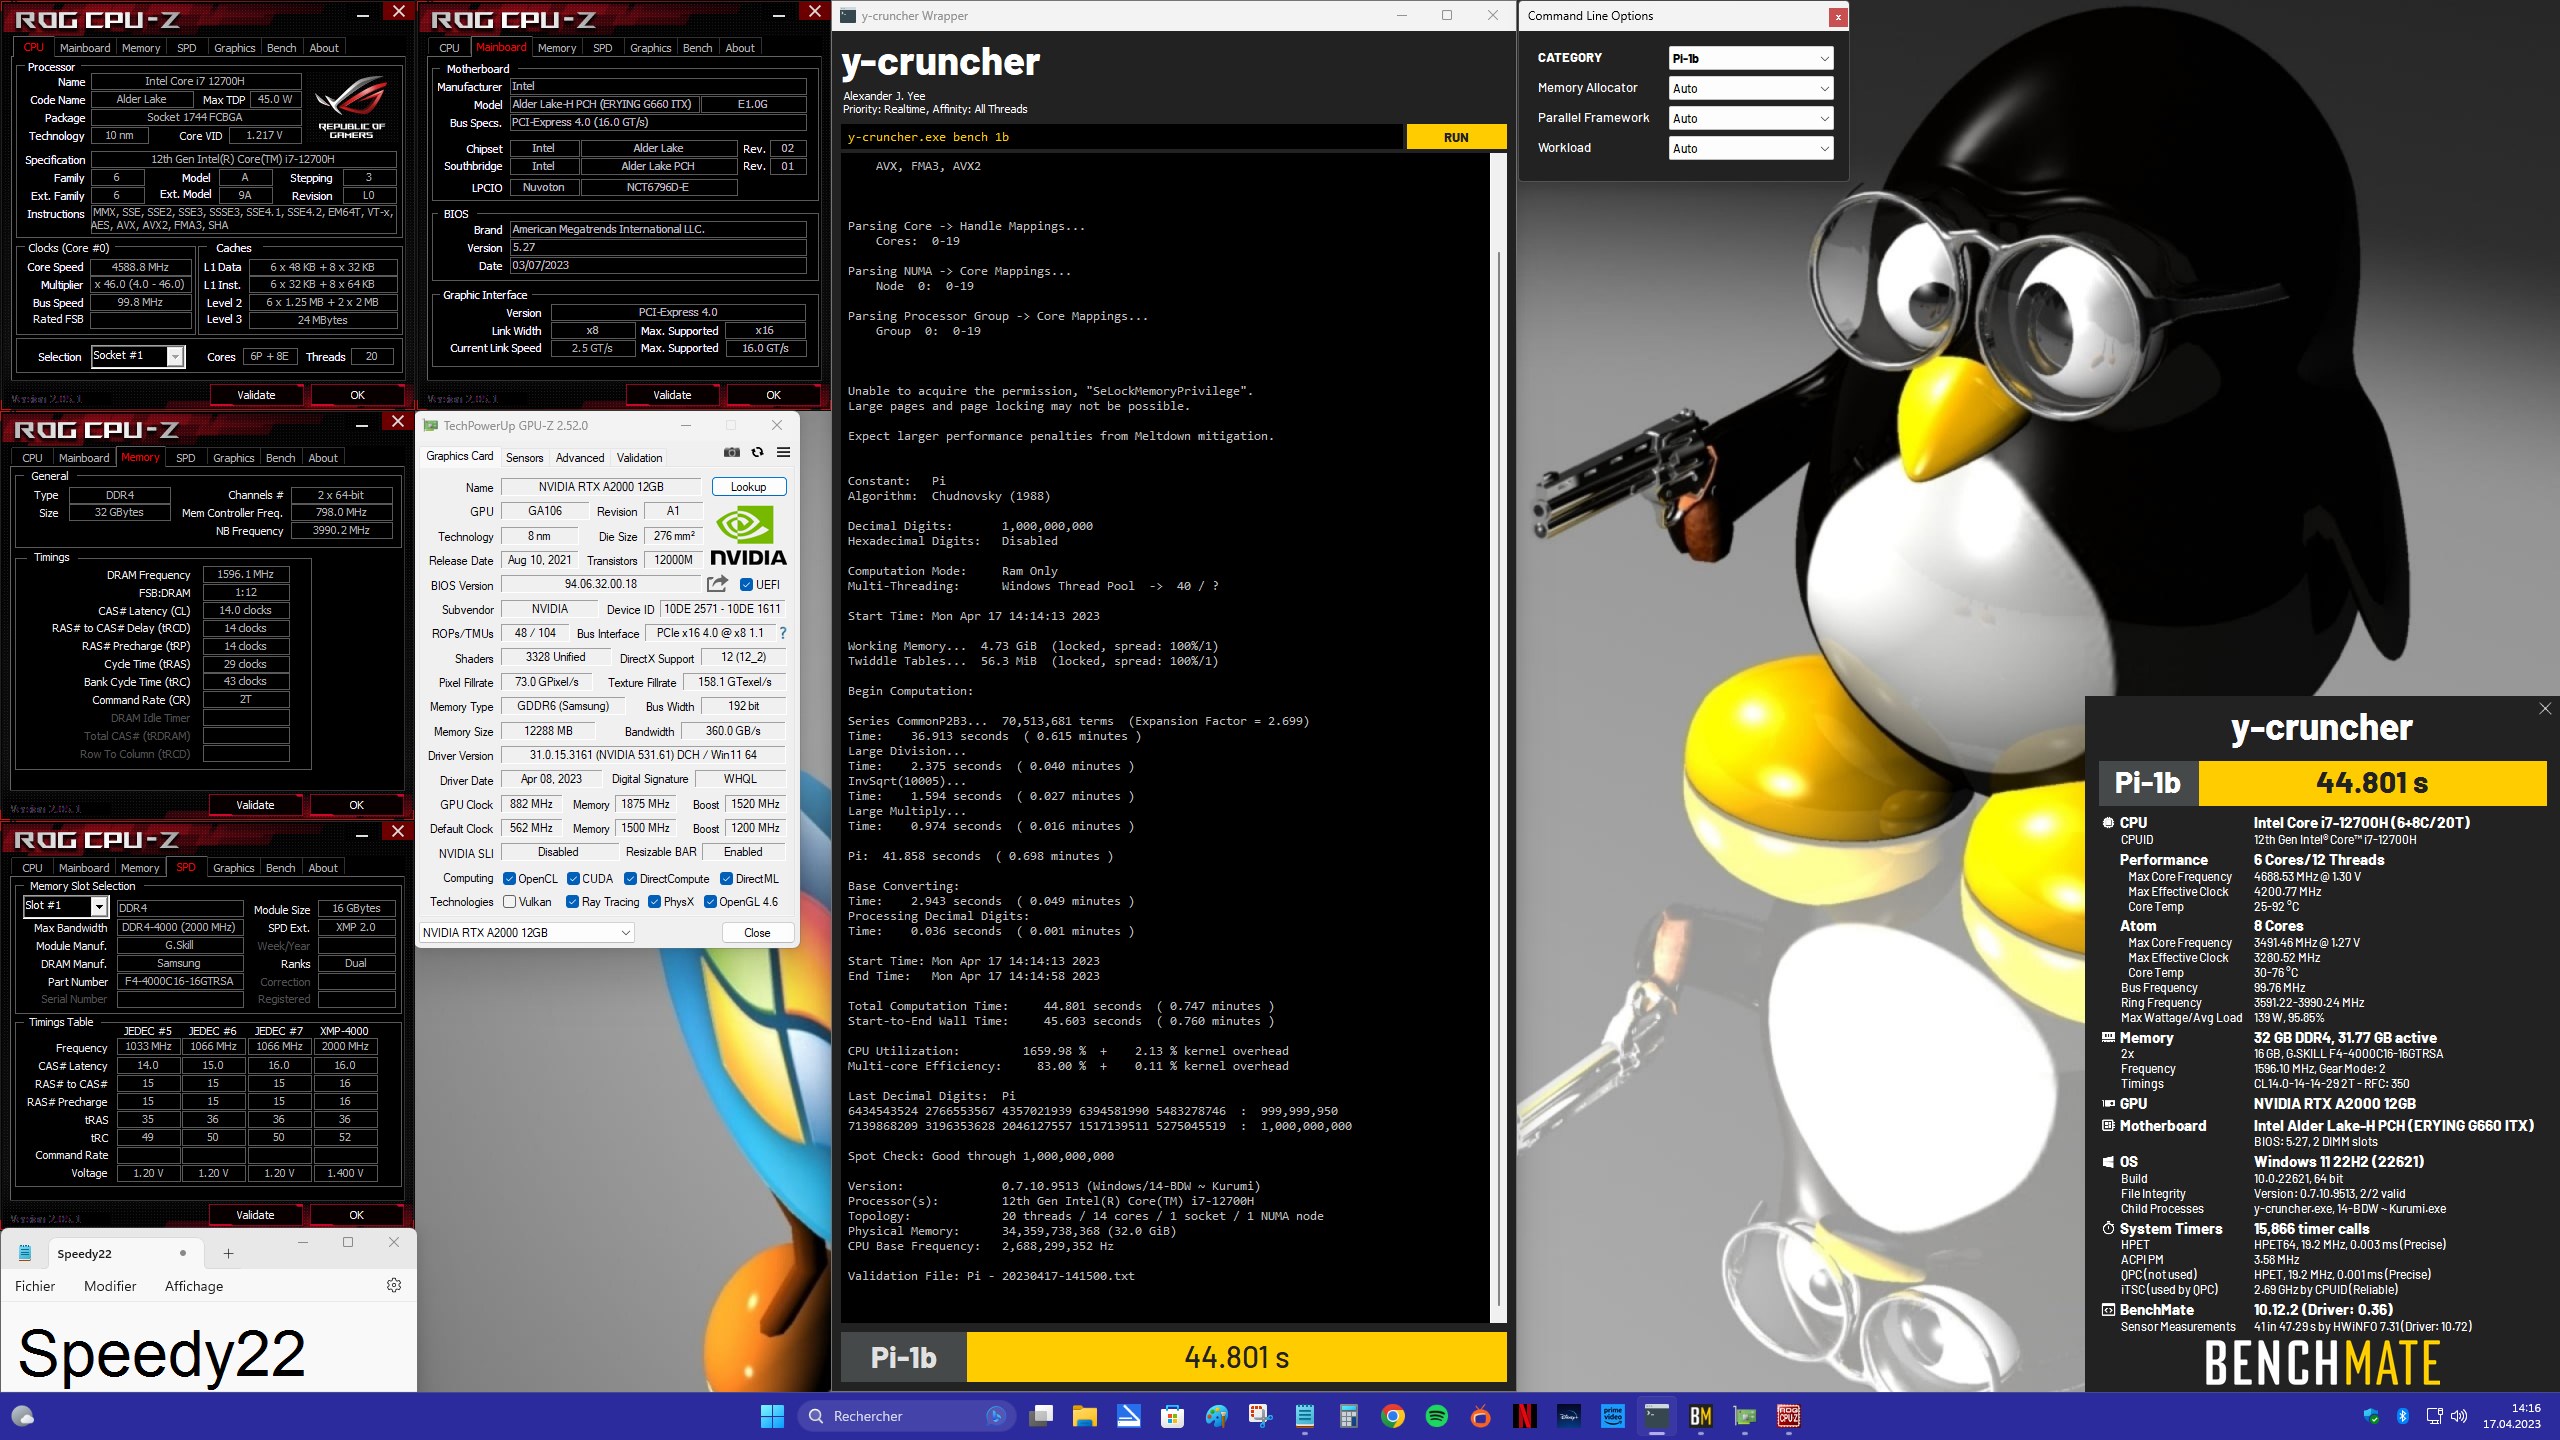The height and width of the screenshot is (1440, 2560).
Task: Click the share icon beside GPU-Z BIOS Version
Action: tap(717, 584)
